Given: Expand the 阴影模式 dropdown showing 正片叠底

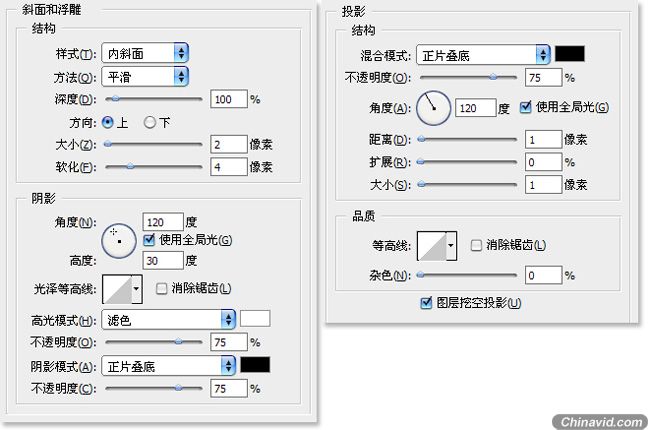Looking at the screenshot, I should [169, 366].
